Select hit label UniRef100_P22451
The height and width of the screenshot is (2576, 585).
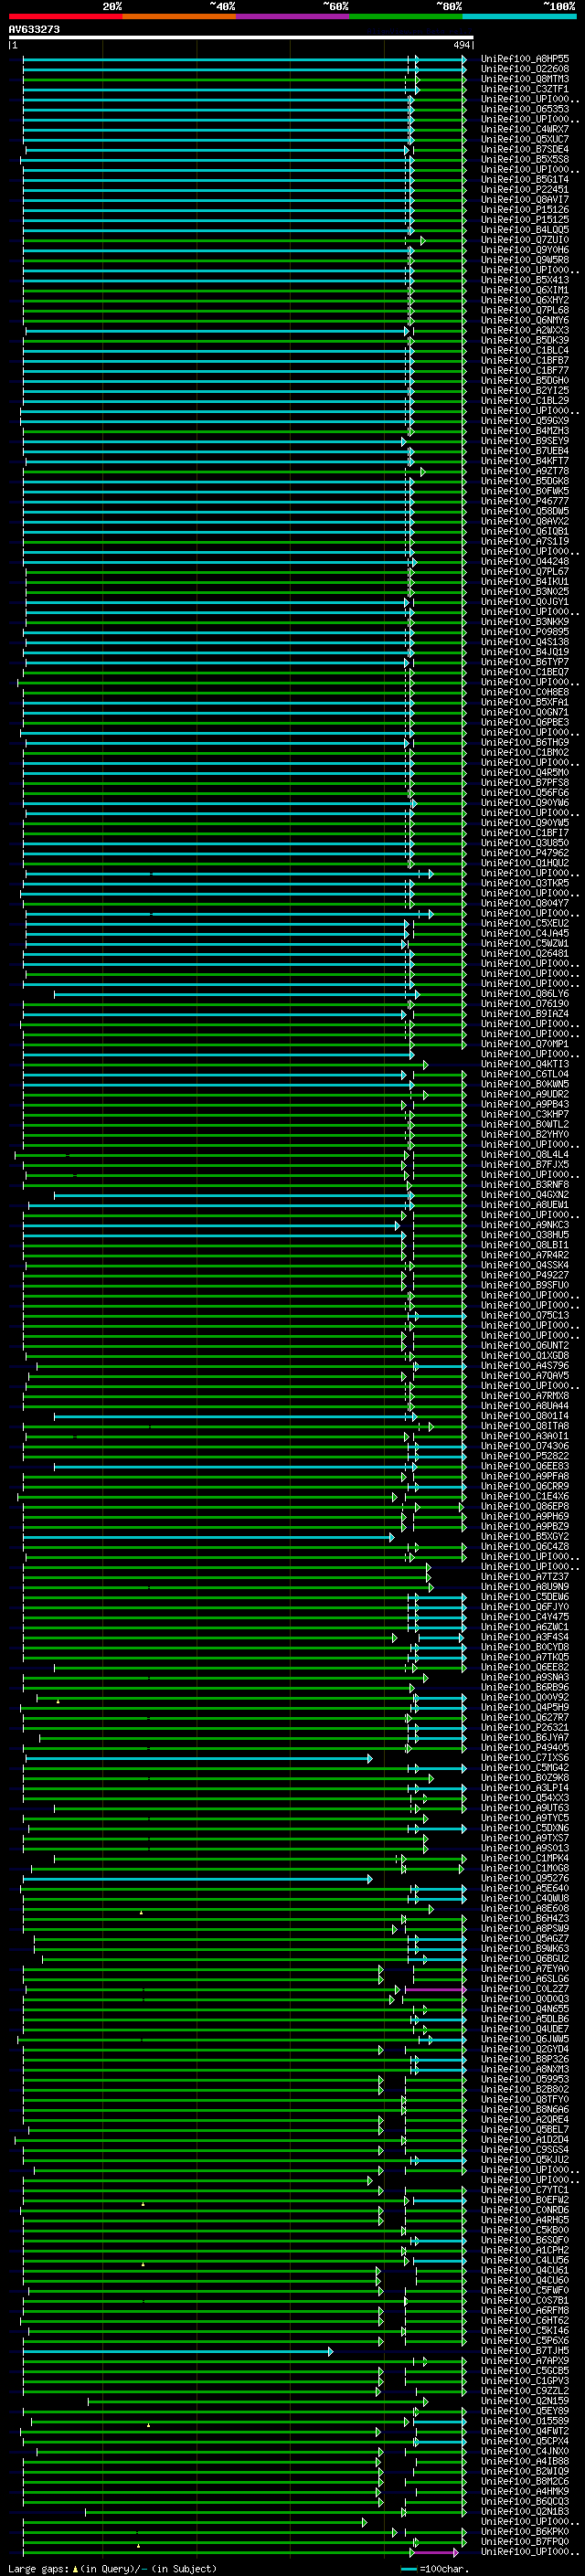click(525, 189)
